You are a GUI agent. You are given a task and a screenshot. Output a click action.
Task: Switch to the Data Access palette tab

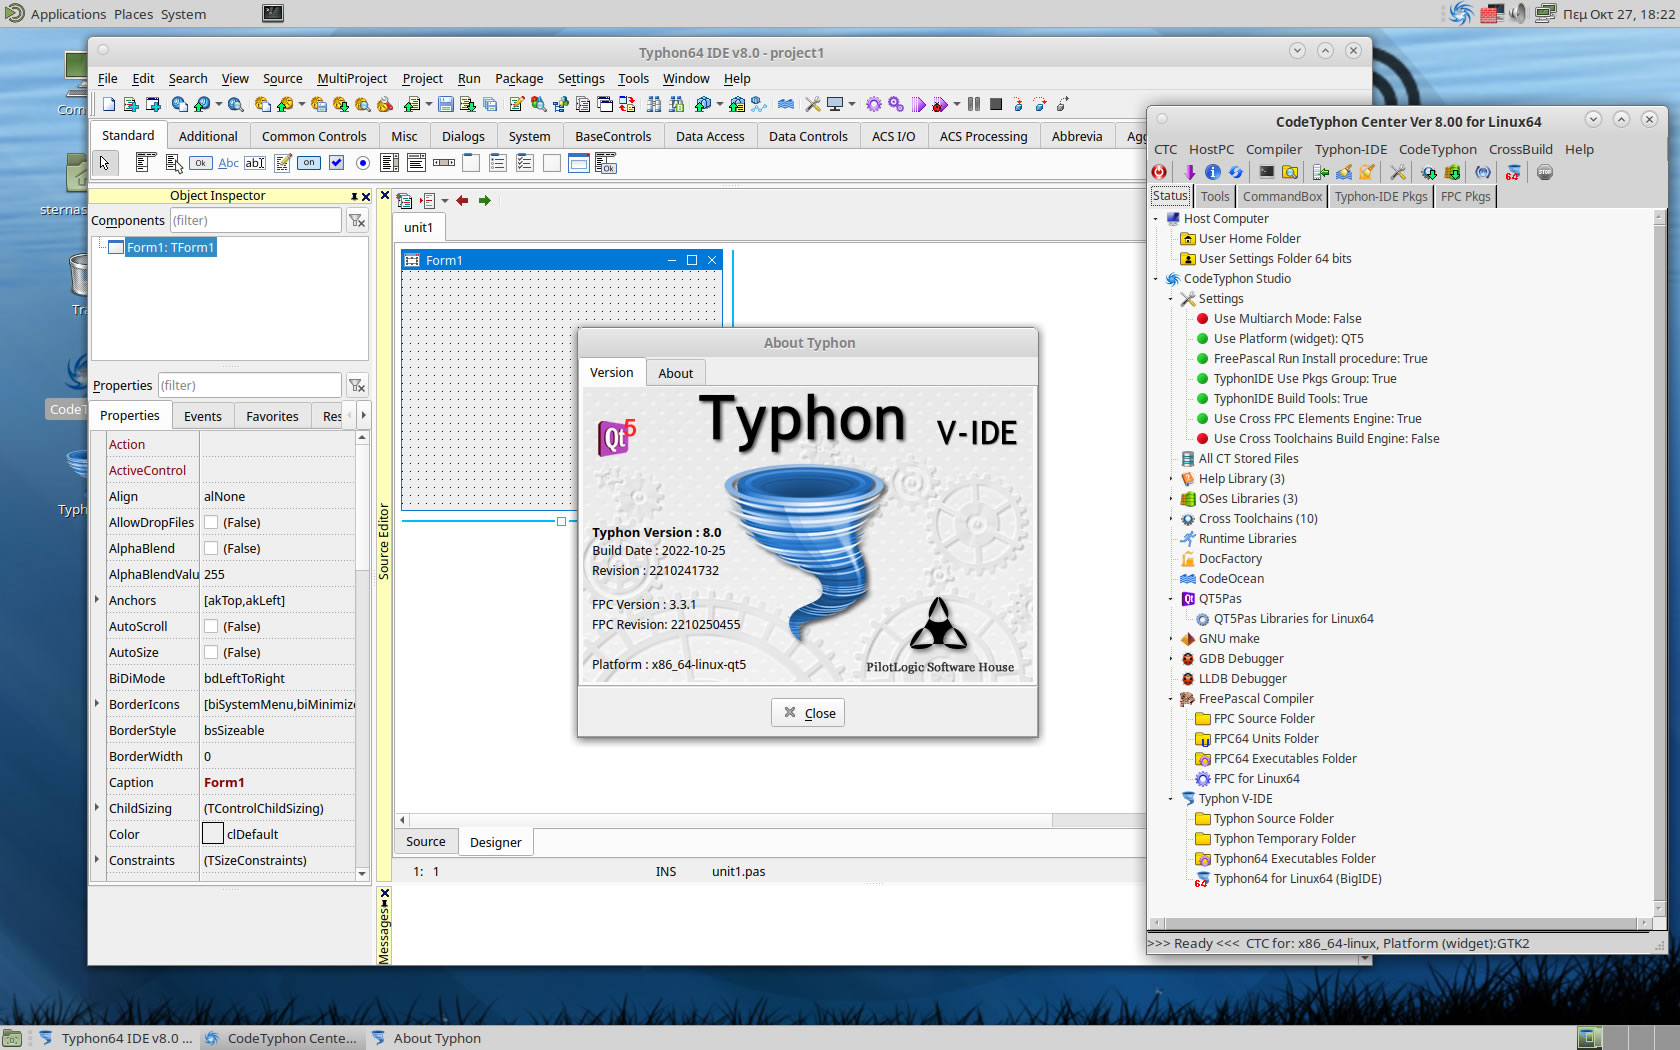710,136
